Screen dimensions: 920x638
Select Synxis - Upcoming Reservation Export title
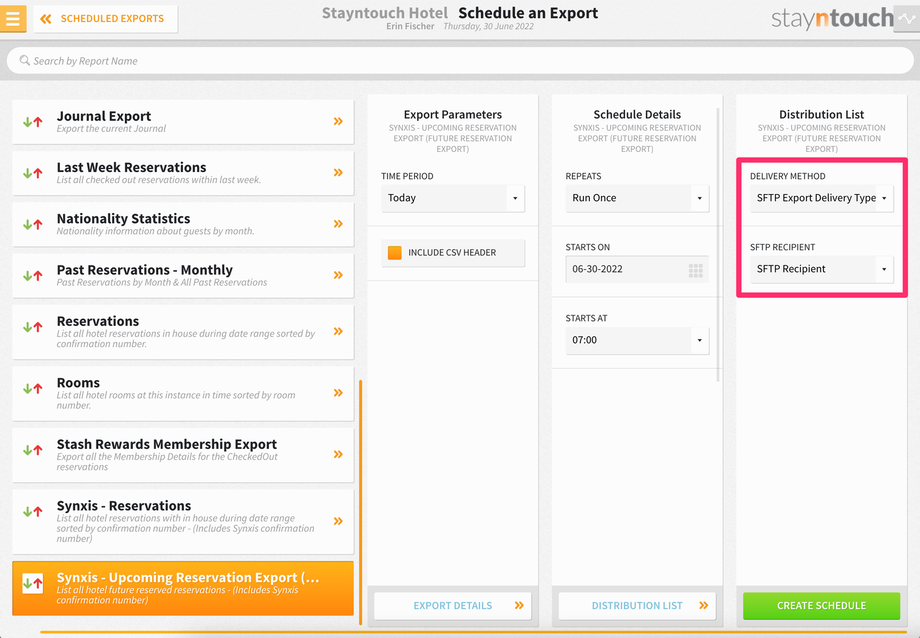coord(188,578)
